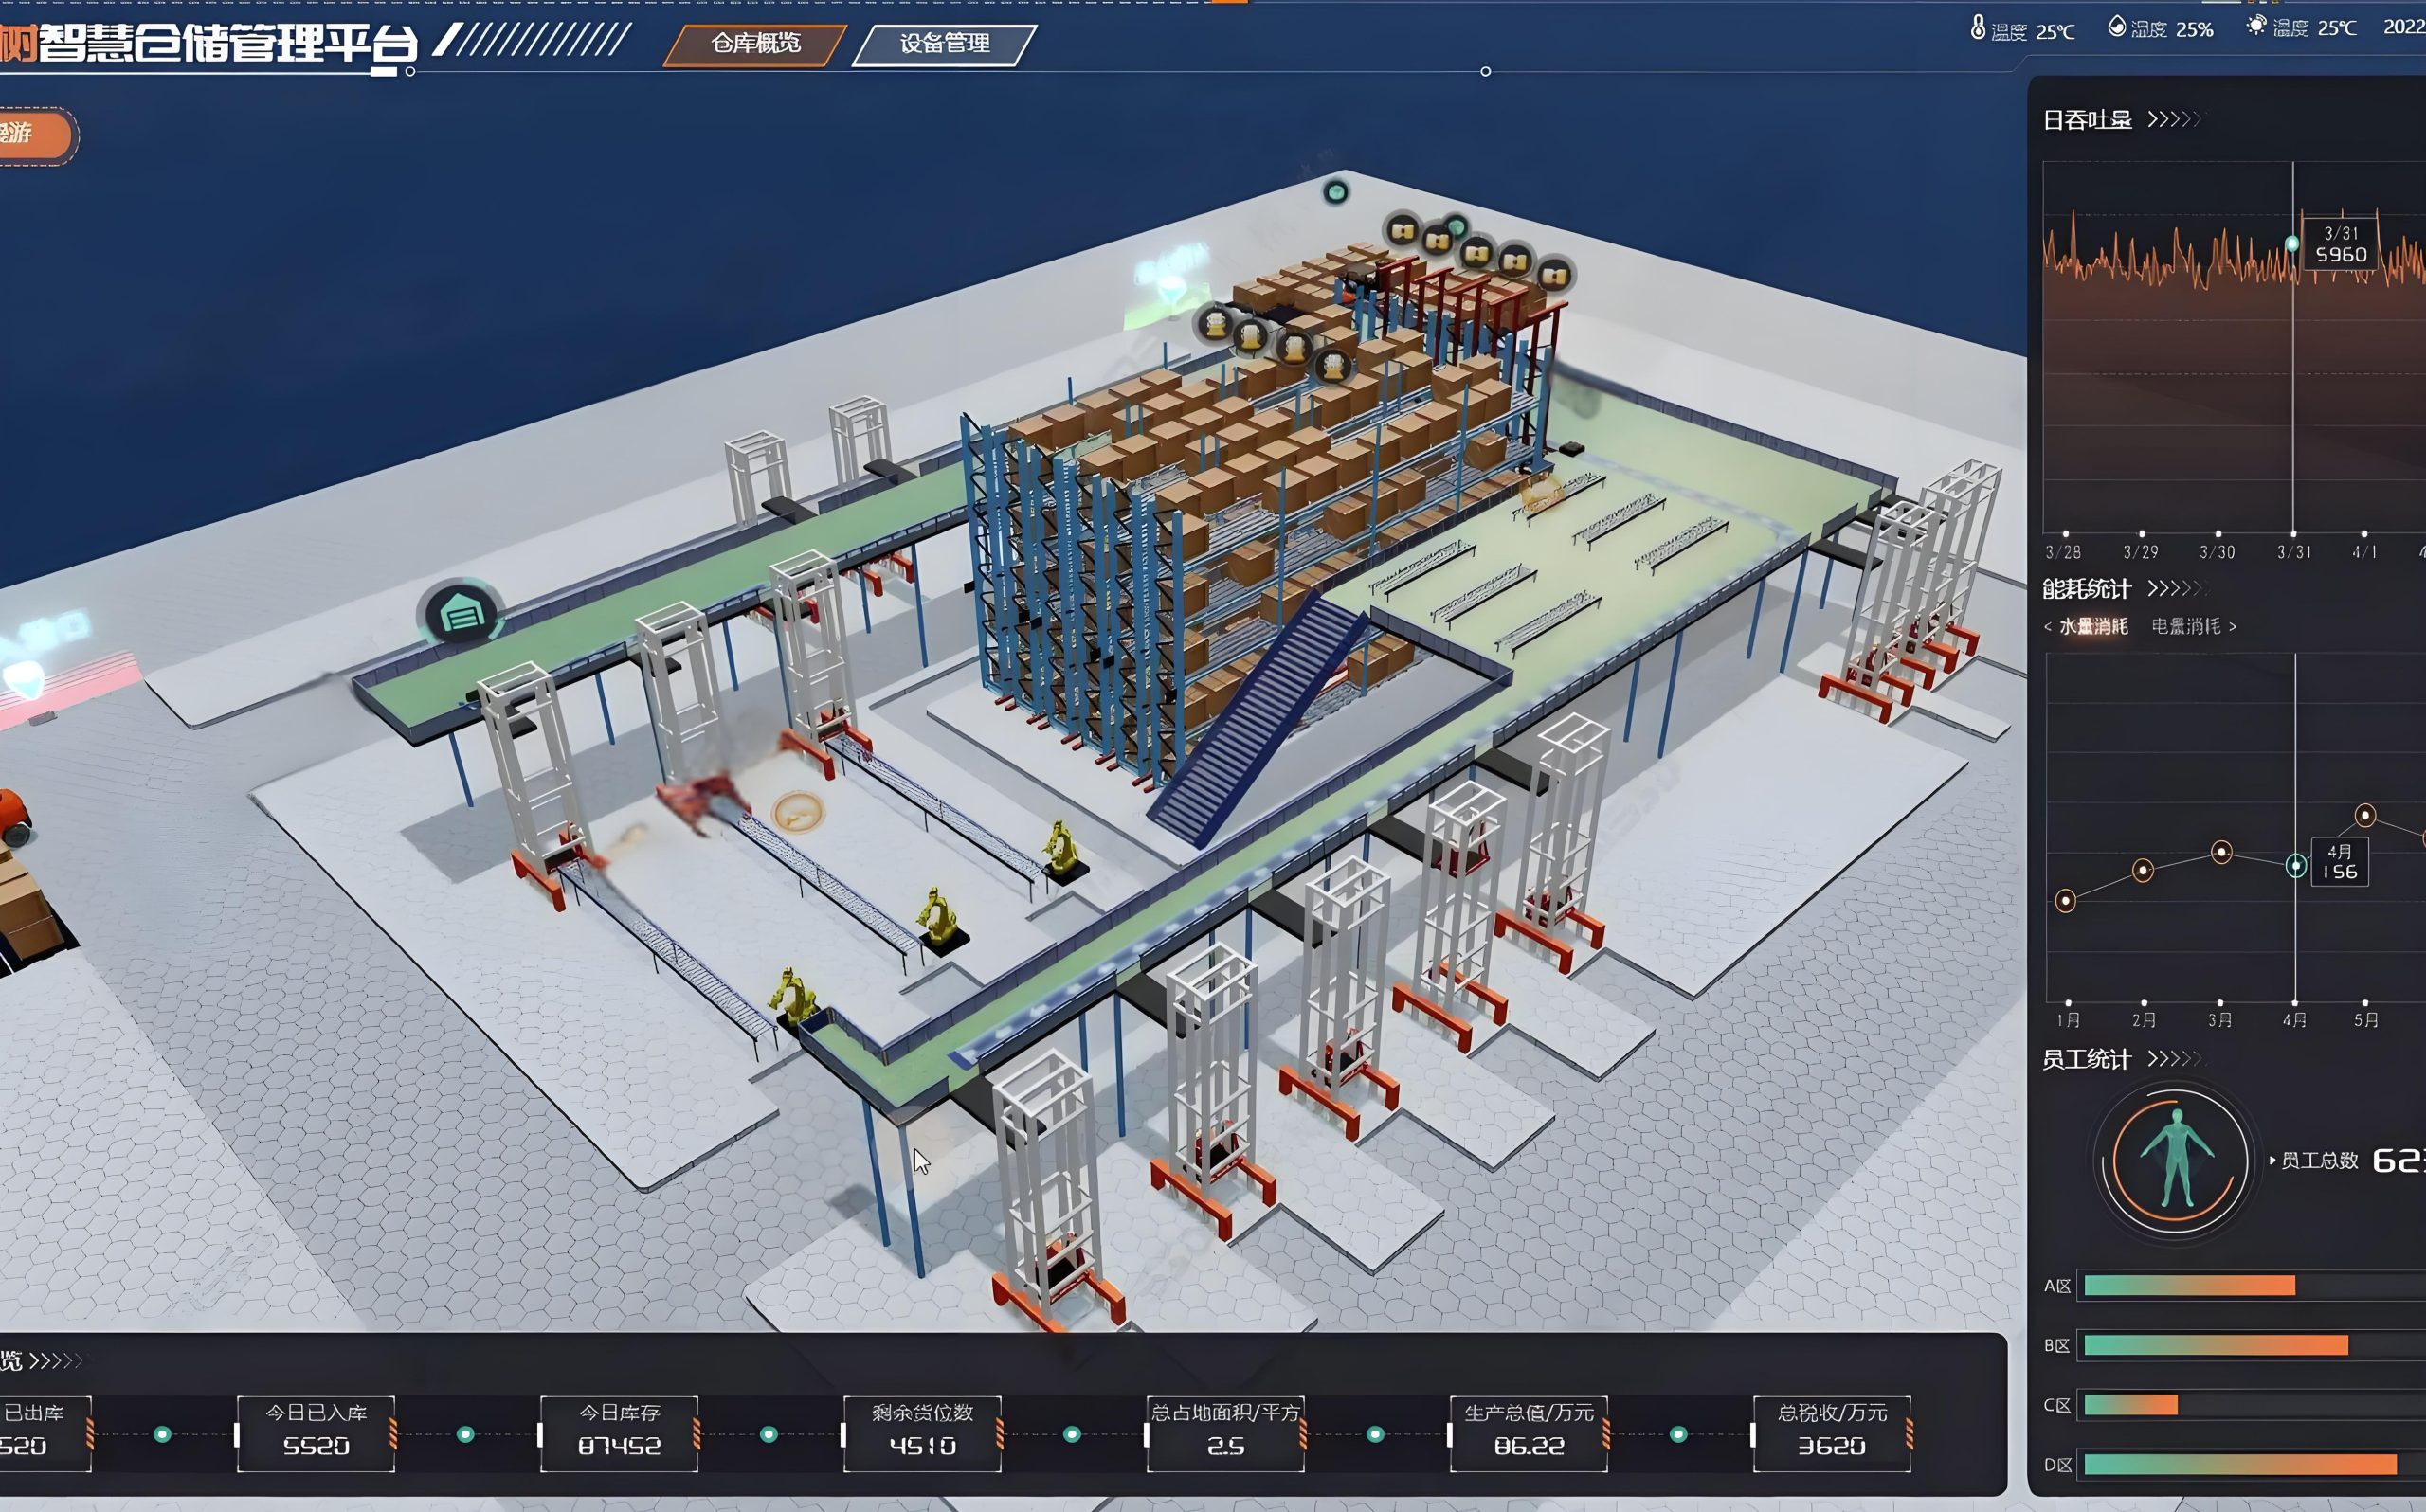Switch the energy chart to 水量消耗
The image size is (2426, 1512).
coord(2092,626)
